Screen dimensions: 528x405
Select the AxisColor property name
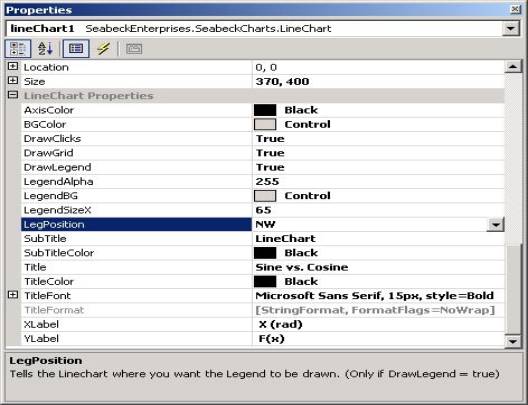[x=49, y=110]
